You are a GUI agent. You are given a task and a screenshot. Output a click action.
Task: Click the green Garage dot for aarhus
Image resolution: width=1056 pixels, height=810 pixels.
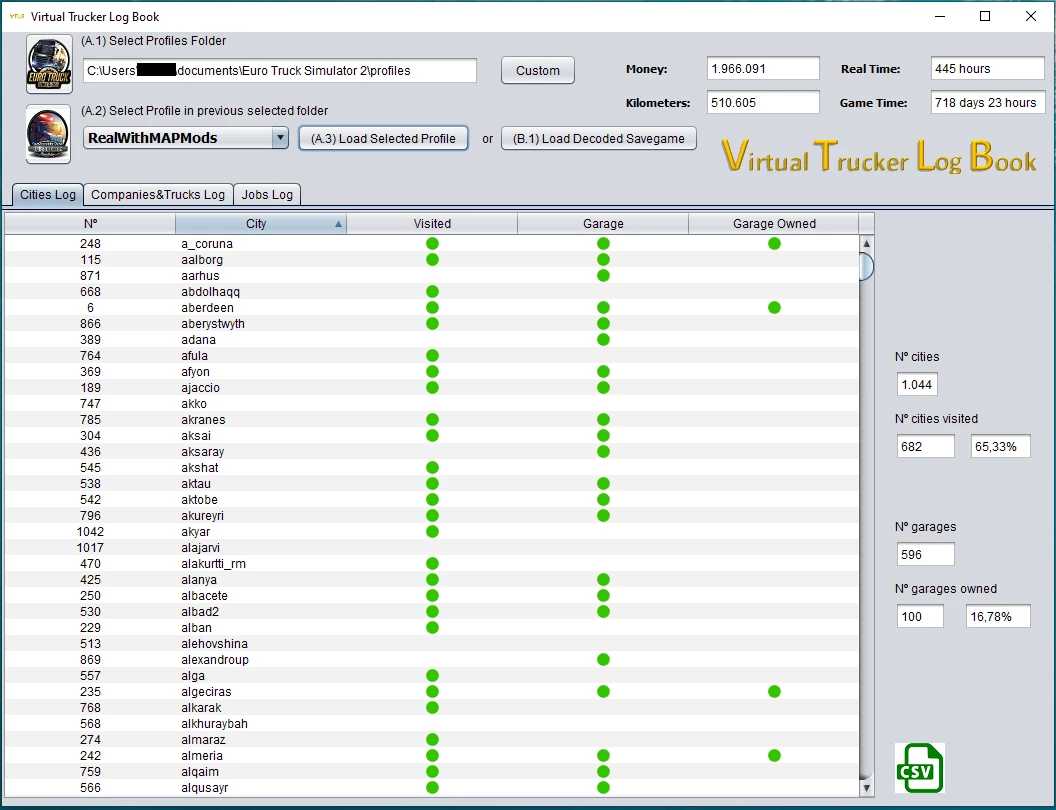pos(603,276)
